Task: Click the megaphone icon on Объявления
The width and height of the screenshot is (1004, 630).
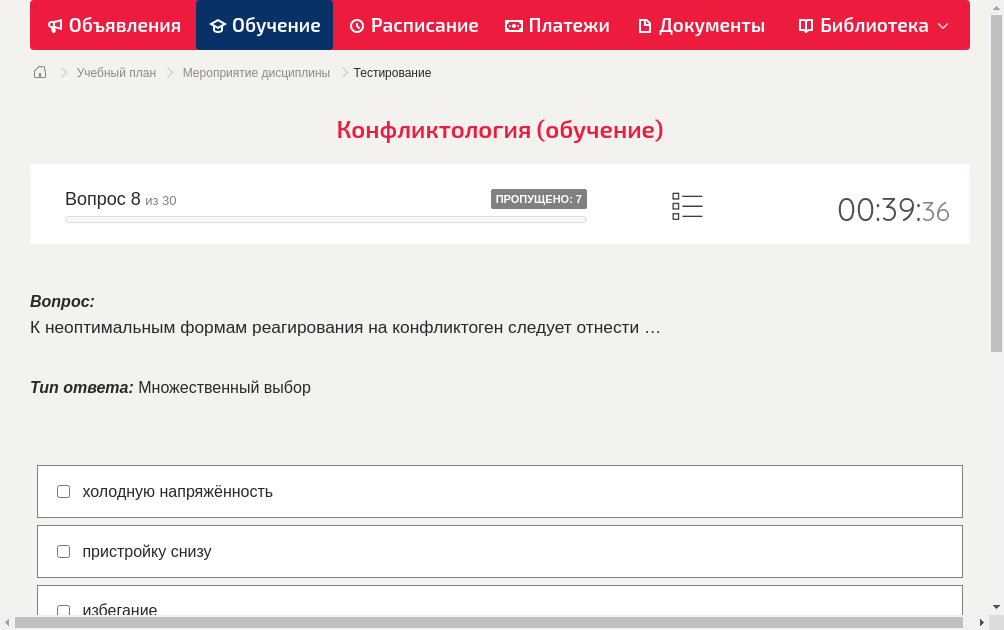Action: [54, 25]
